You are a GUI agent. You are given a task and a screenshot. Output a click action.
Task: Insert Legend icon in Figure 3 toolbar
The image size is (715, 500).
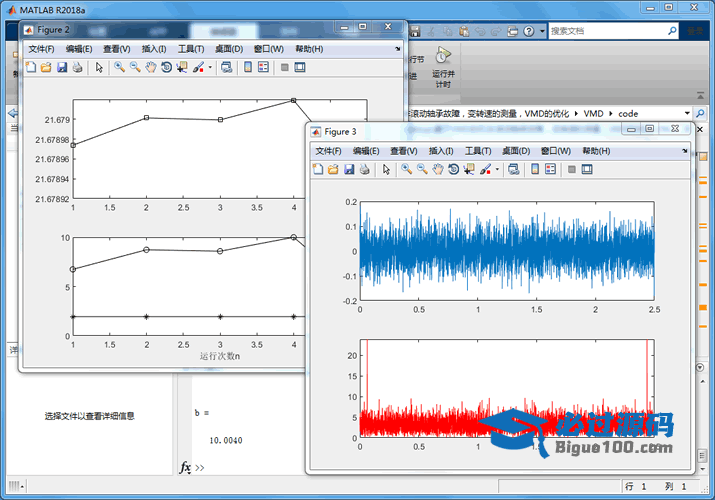pos(551,170)
